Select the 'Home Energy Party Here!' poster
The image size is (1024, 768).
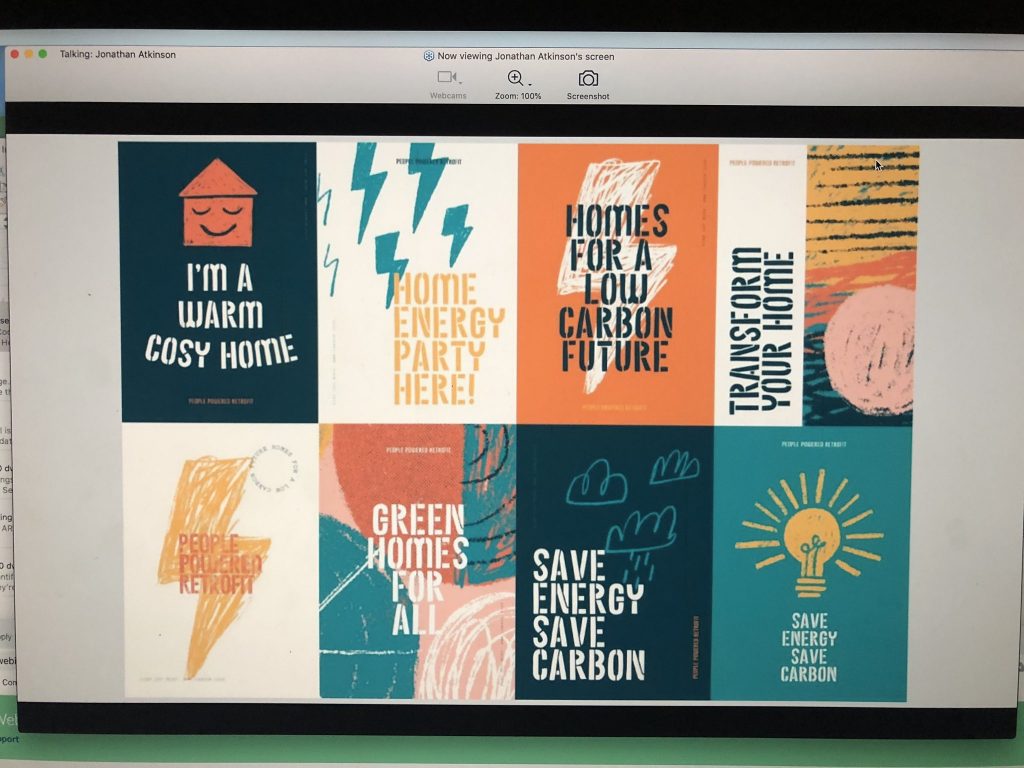[417, 283]
